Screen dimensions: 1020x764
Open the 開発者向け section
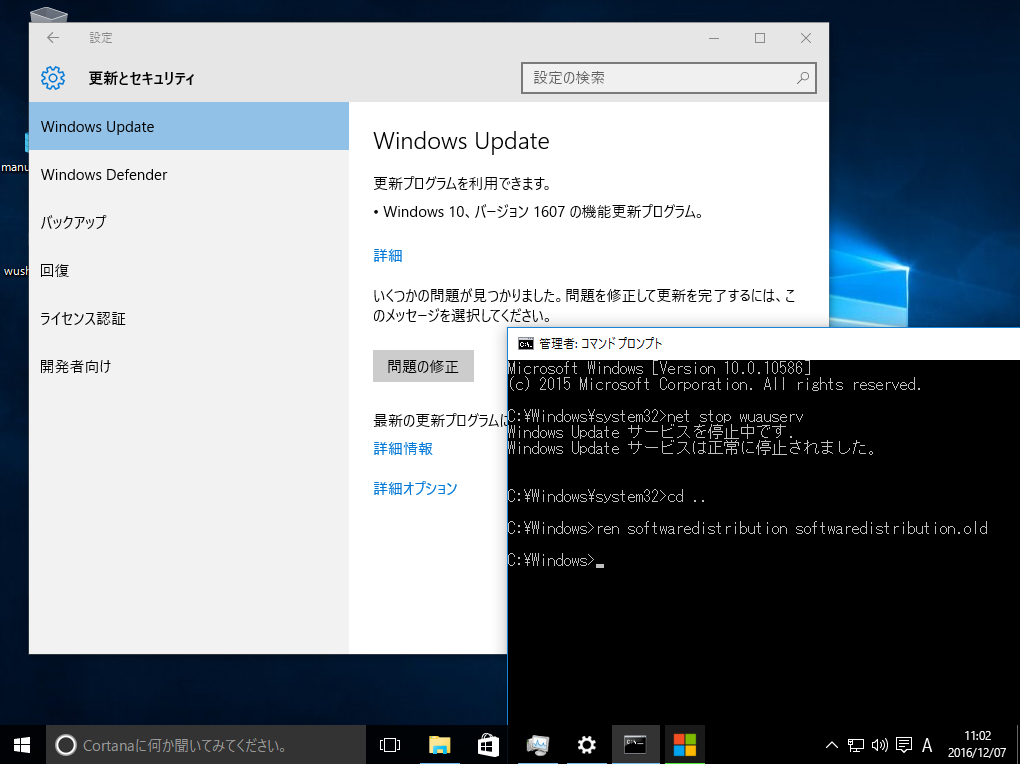tap(189, 366)
